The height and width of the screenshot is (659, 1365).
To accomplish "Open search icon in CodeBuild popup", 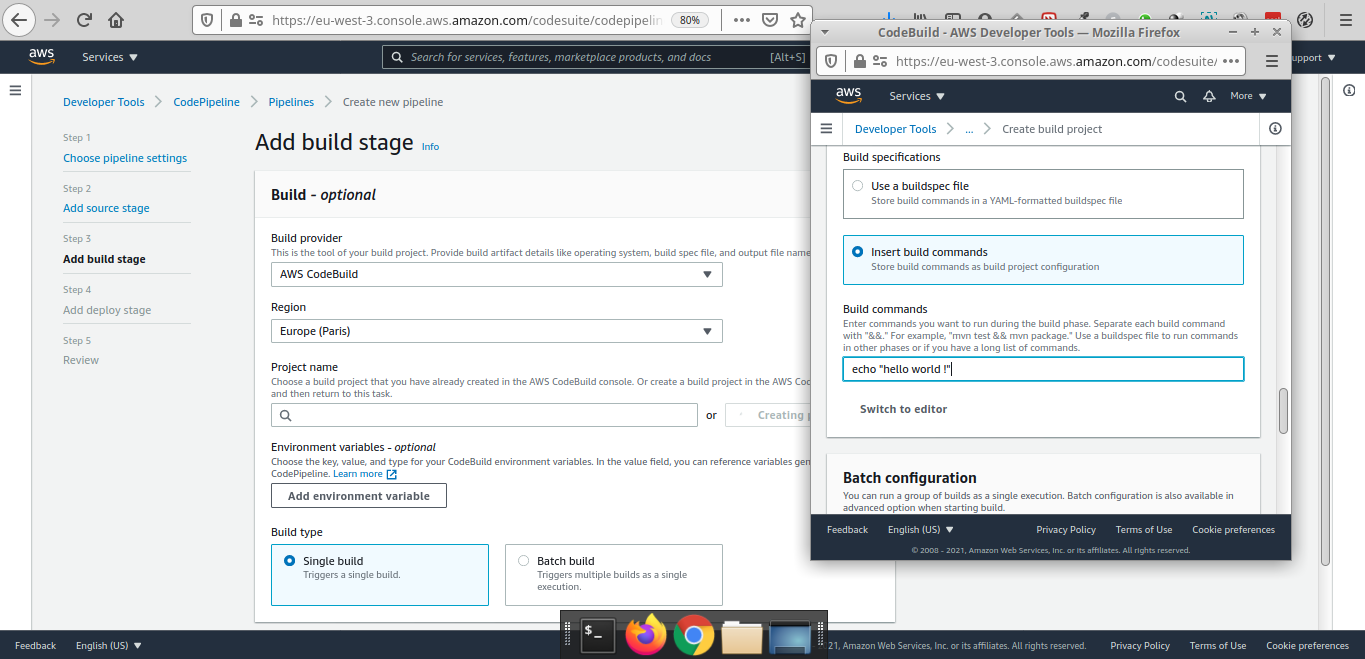I will [x=1180, y=96].
